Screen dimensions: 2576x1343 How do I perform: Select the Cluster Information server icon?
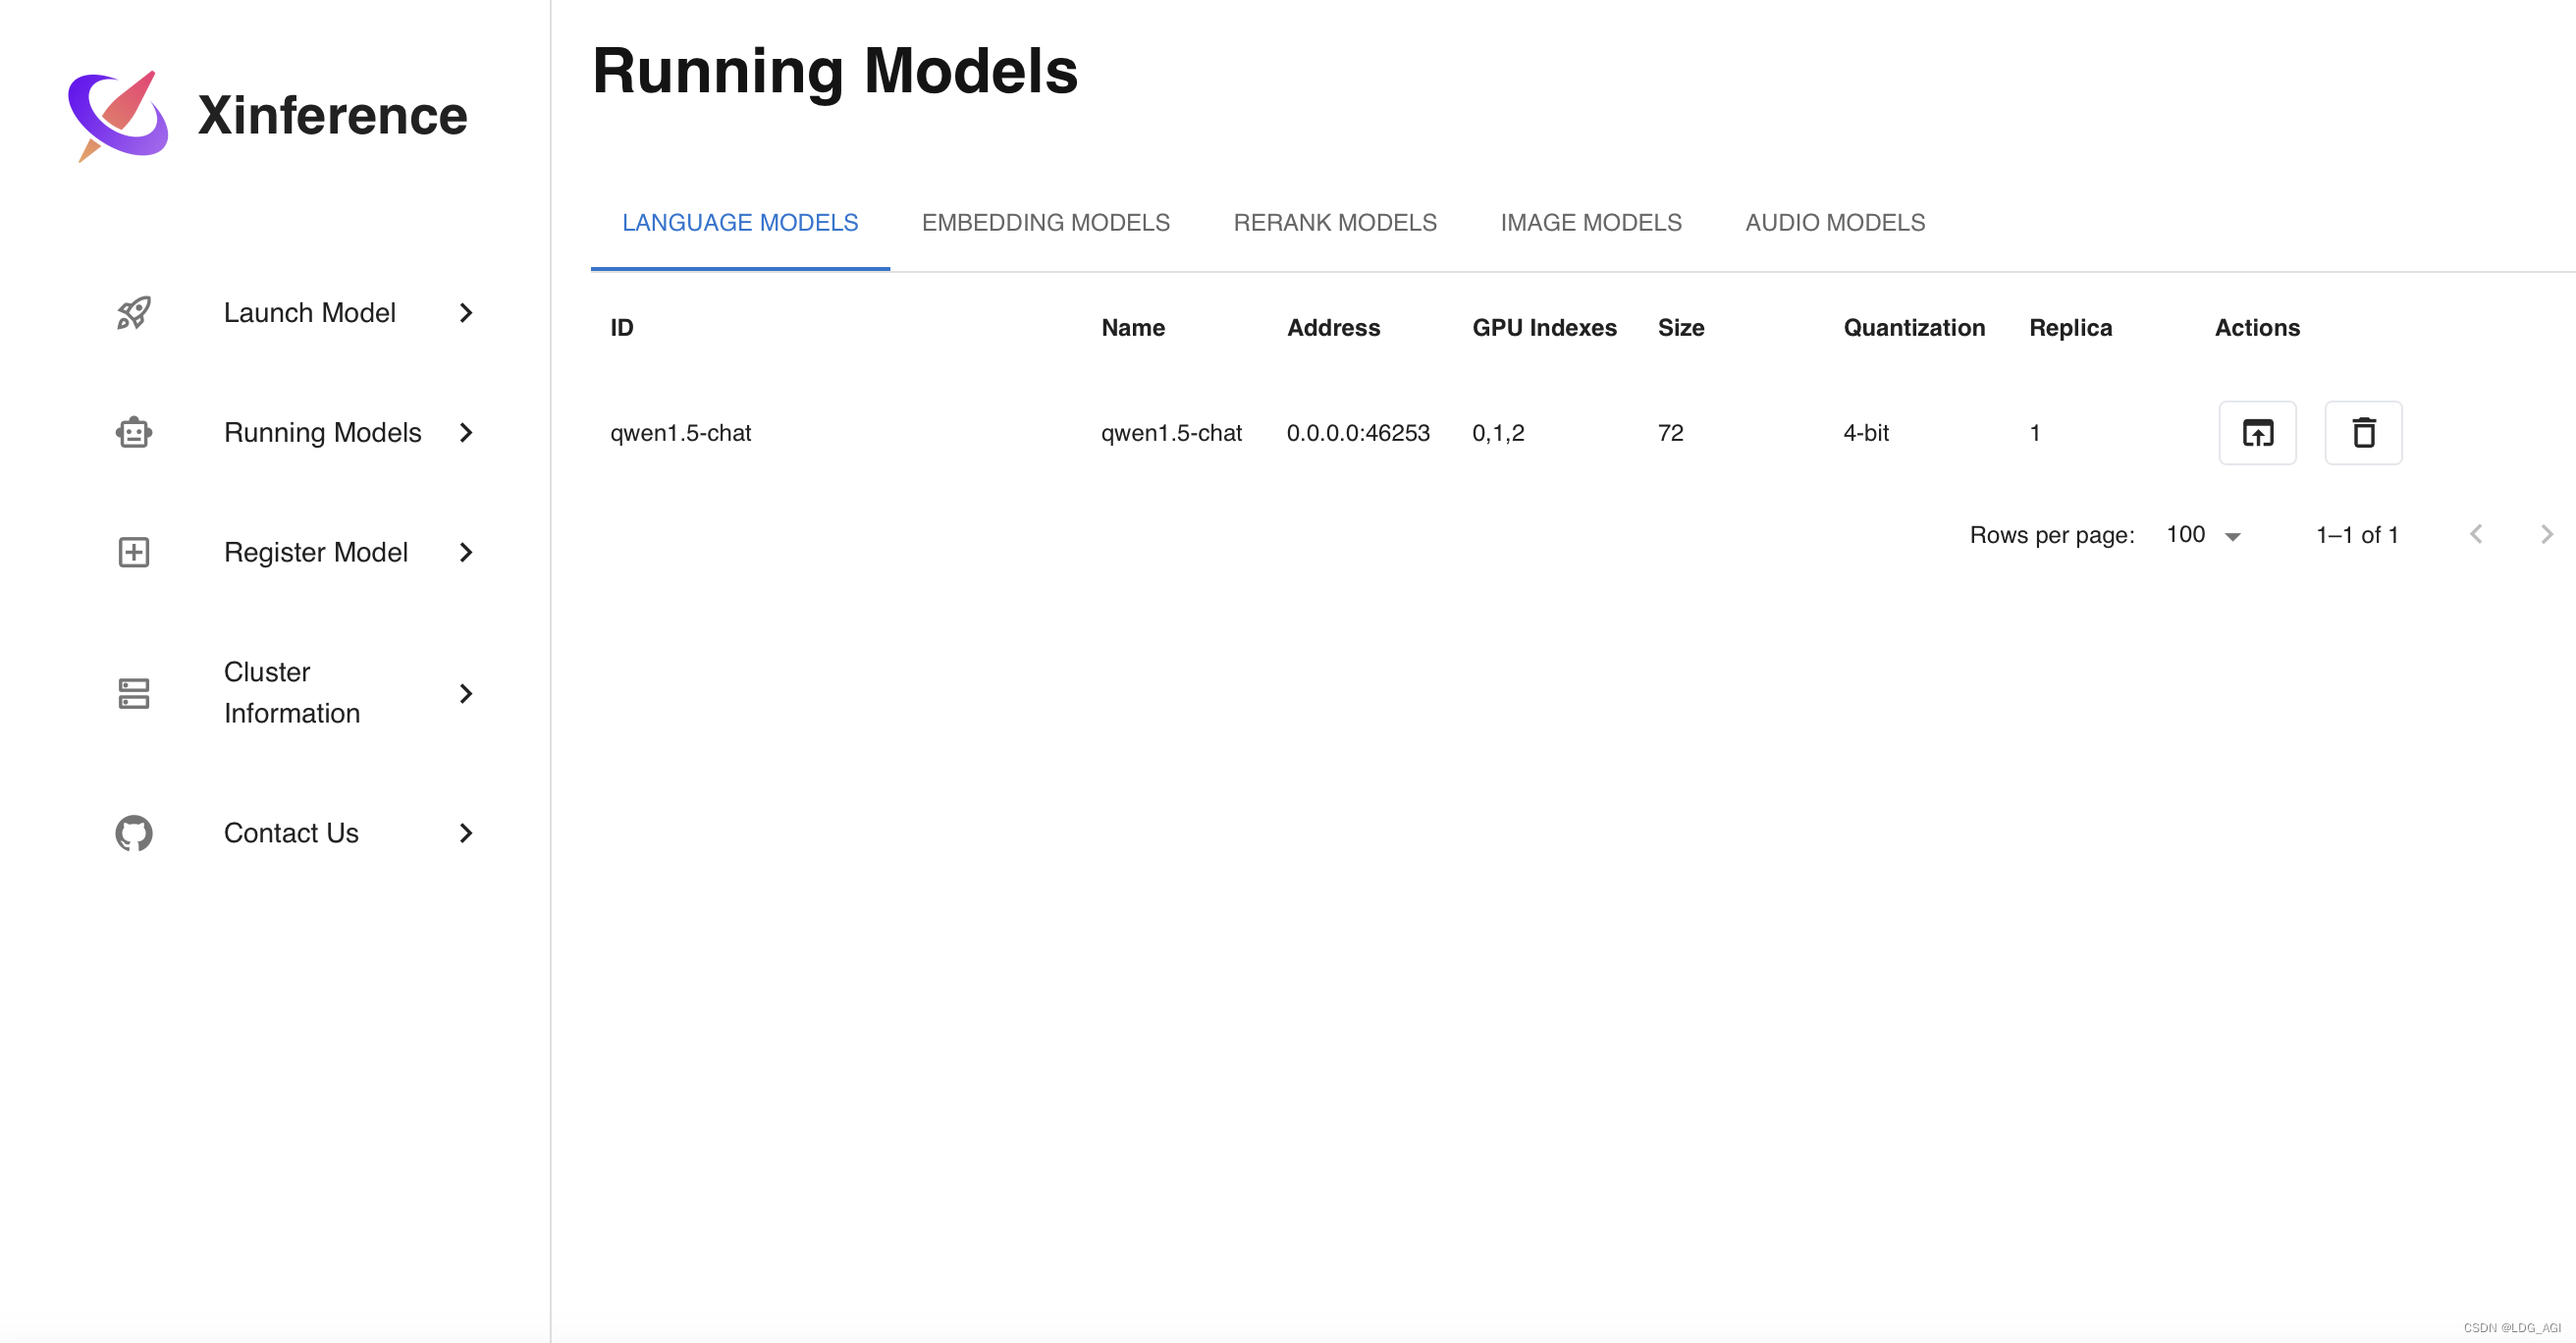(133, 692)
